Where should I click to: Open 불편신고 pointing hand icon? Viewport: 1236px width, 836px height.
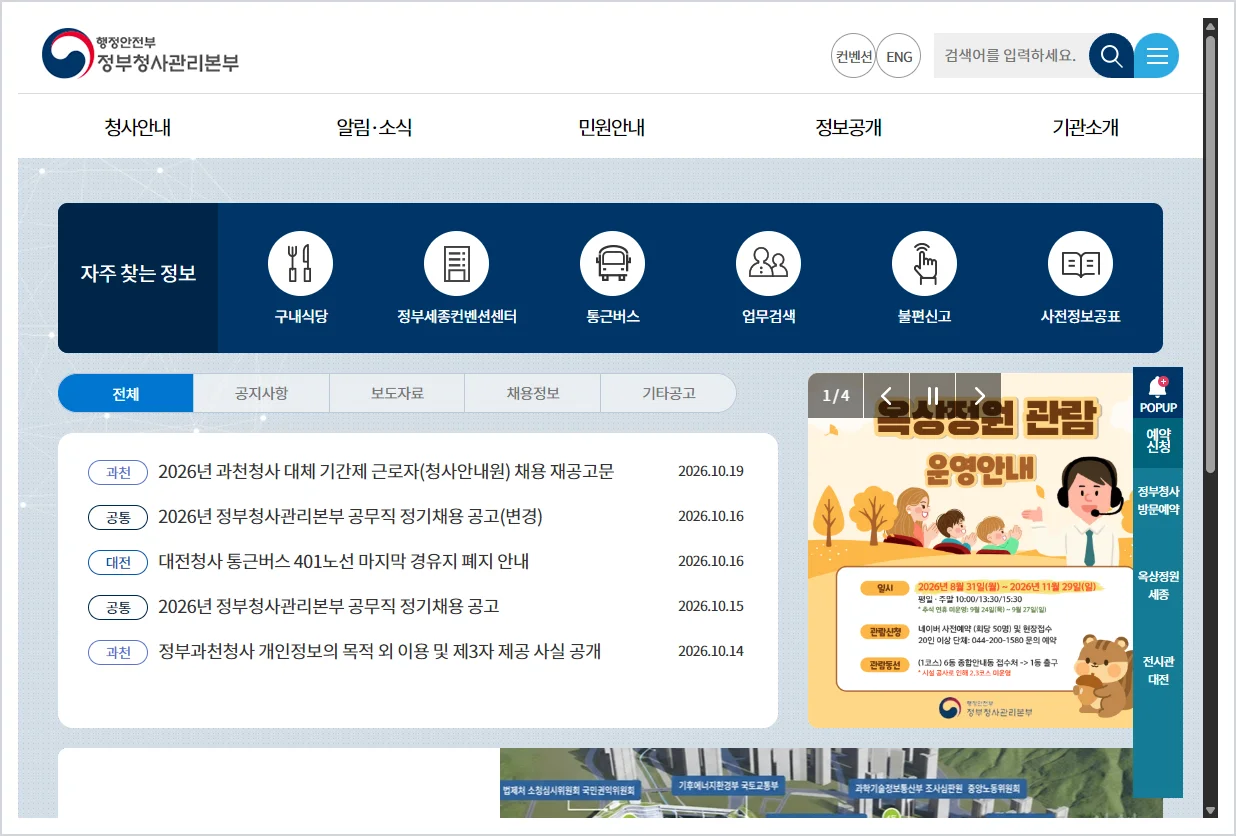click(x=924, y=264)
